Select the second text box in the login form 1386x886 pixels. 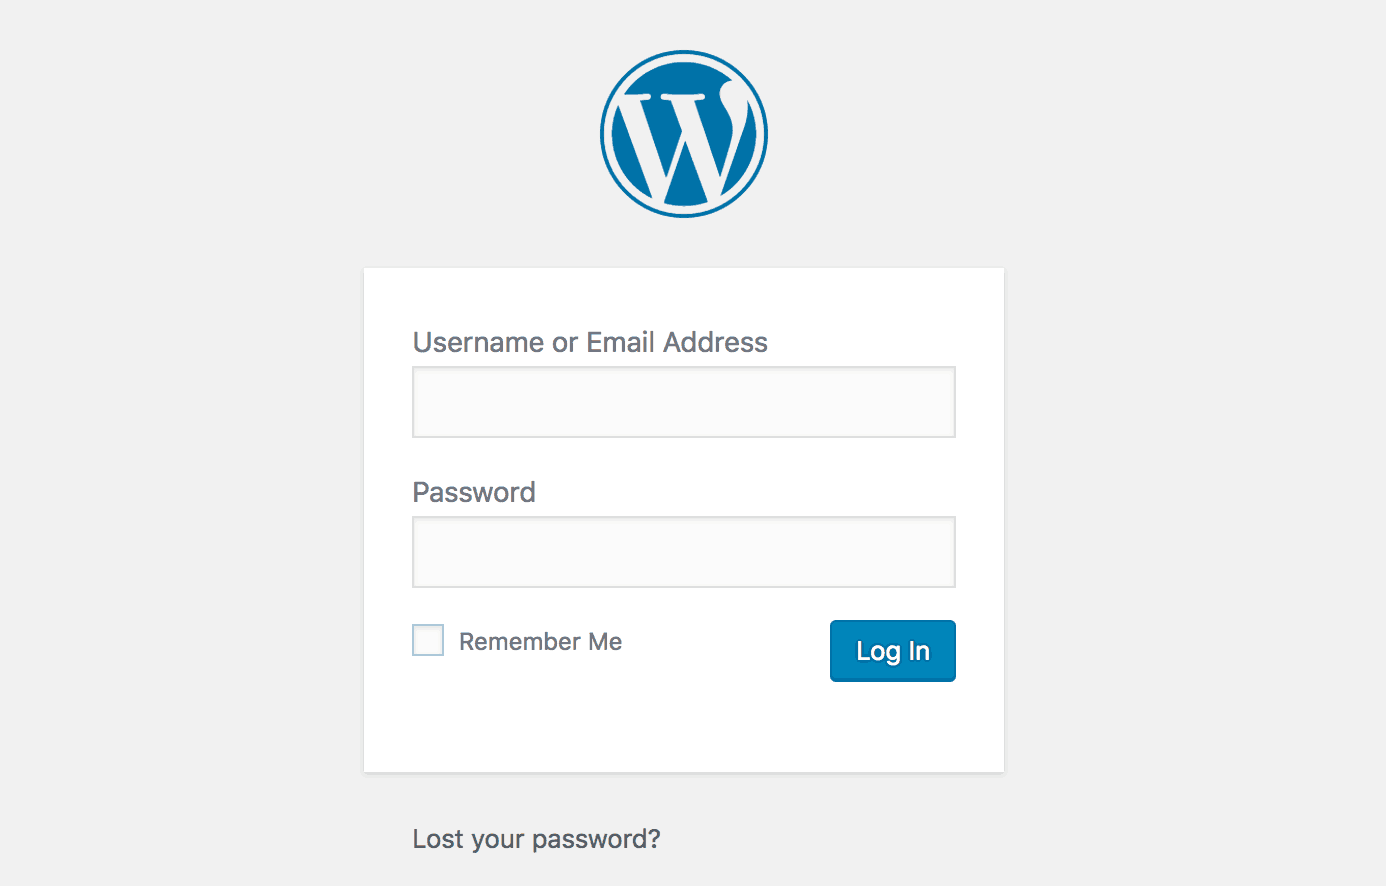pyautogui.click(x=684, y=552)
